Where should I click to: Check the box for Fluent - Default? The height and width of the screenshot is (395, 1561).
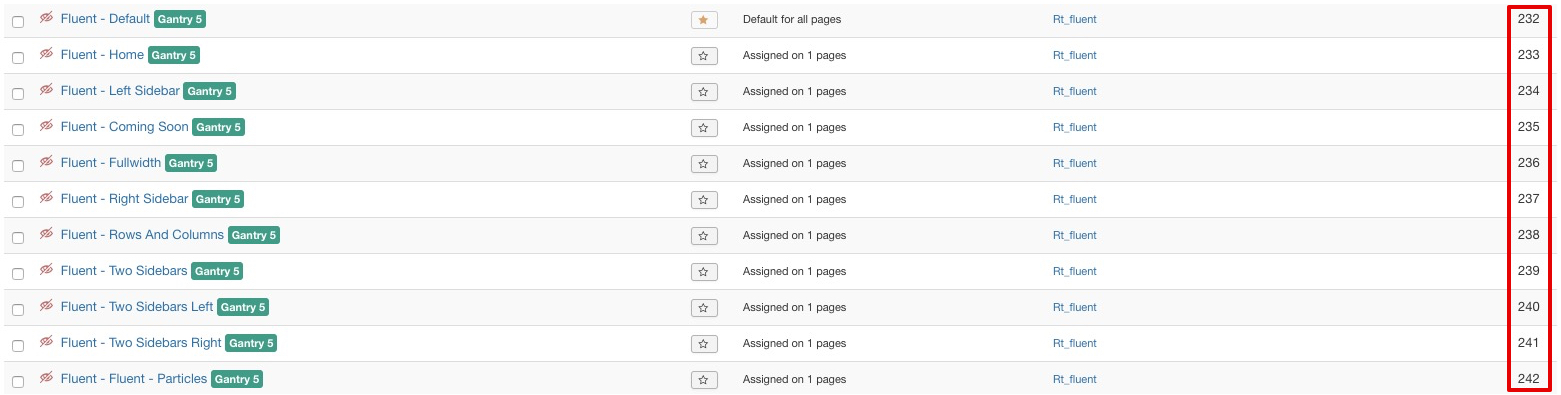[18, 21]
